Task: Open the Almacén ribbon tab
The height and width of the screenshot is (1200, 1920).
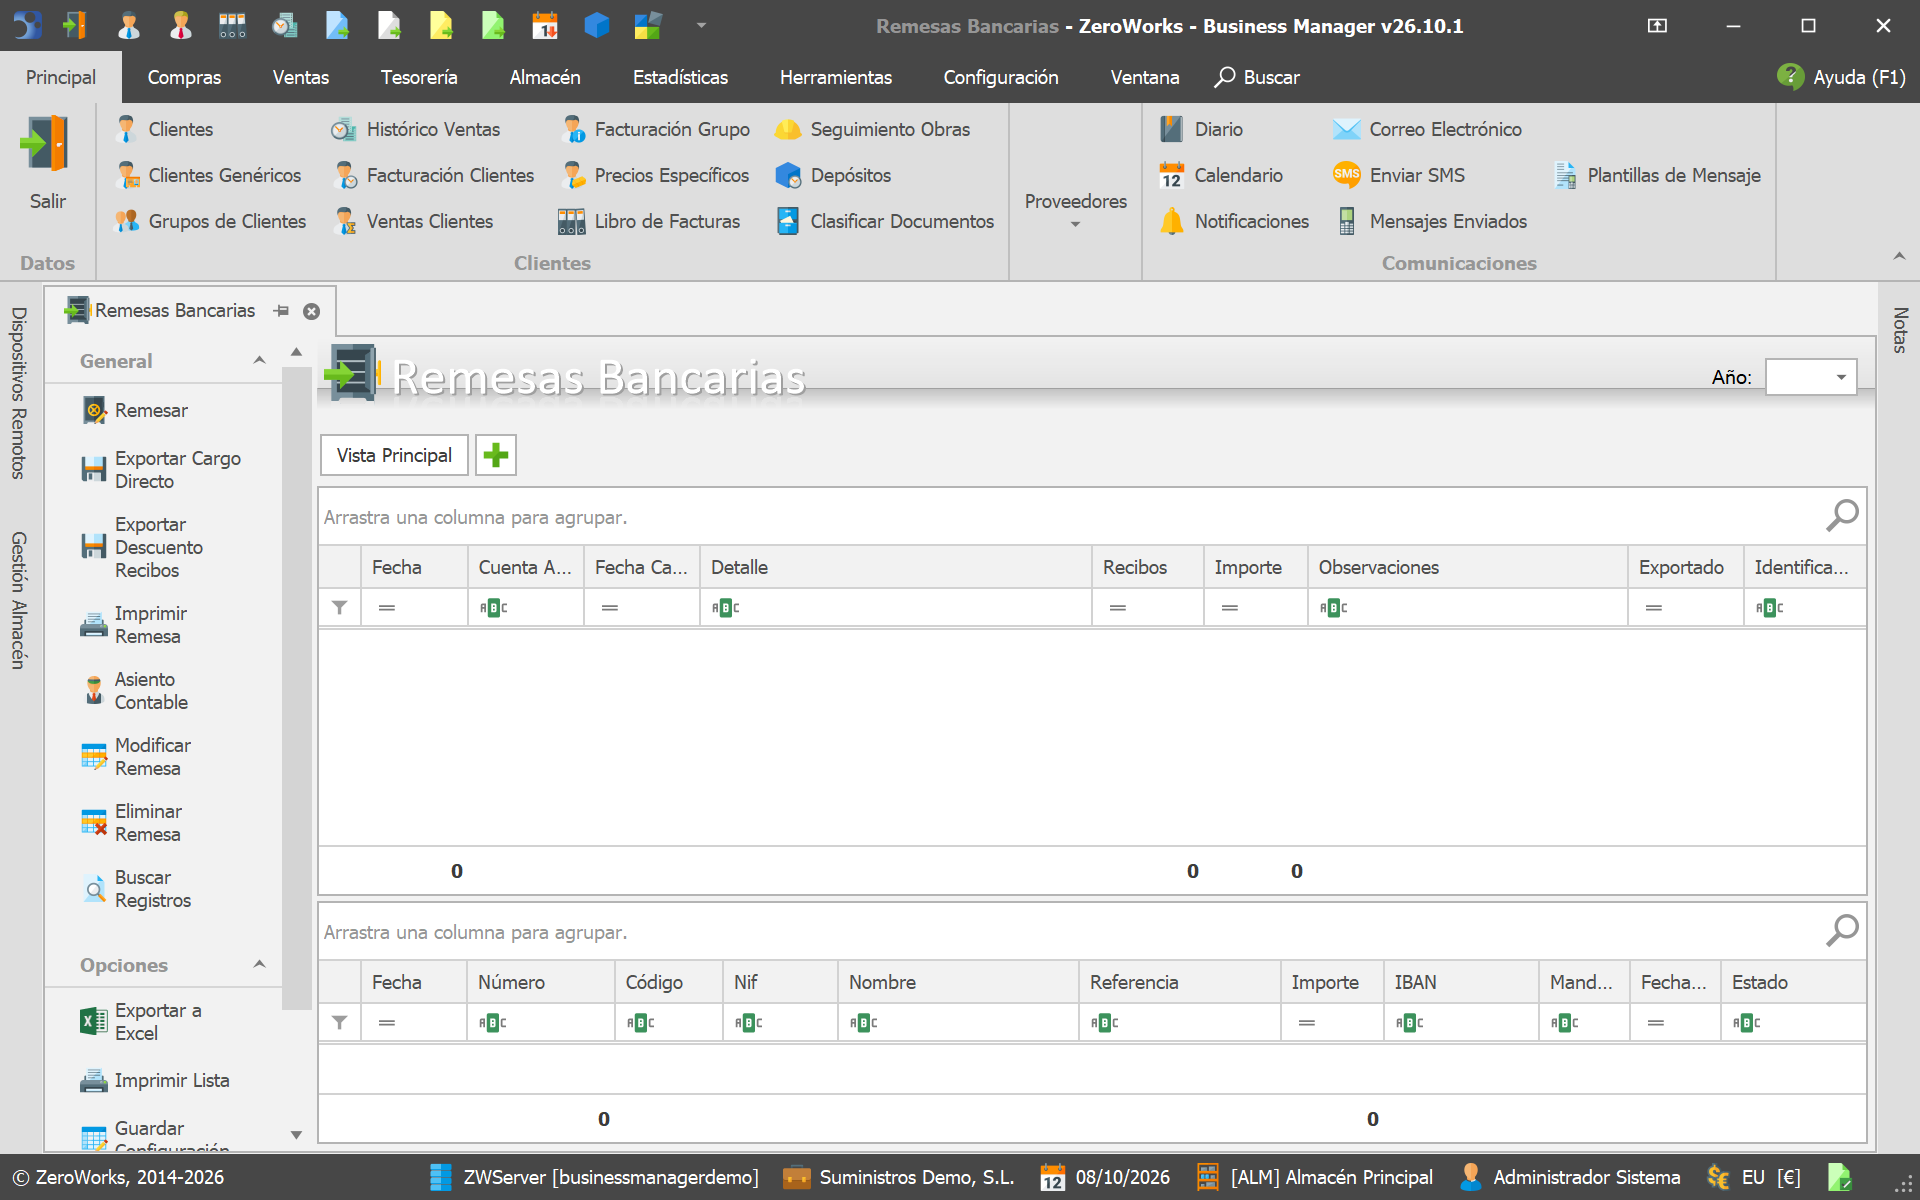Action: 545,77
